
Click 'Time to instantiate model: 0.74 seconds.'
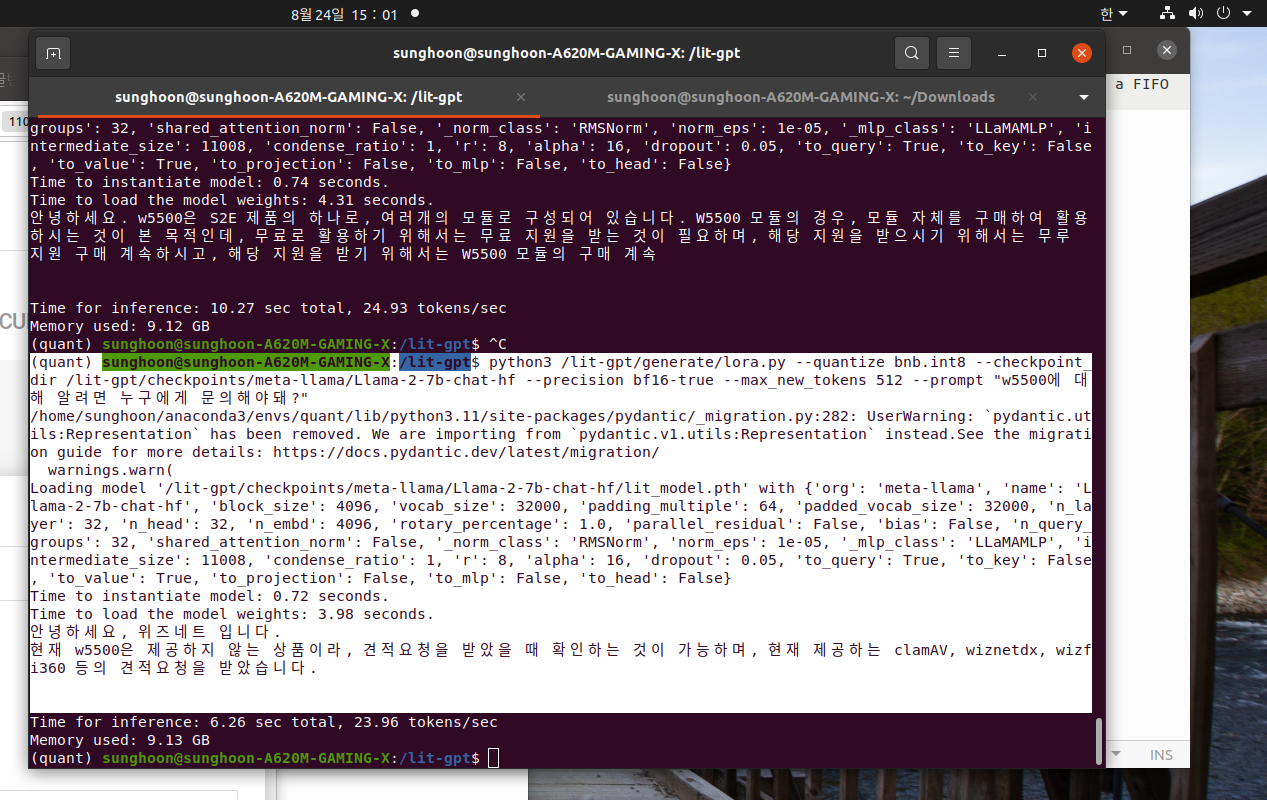[209, 182]
